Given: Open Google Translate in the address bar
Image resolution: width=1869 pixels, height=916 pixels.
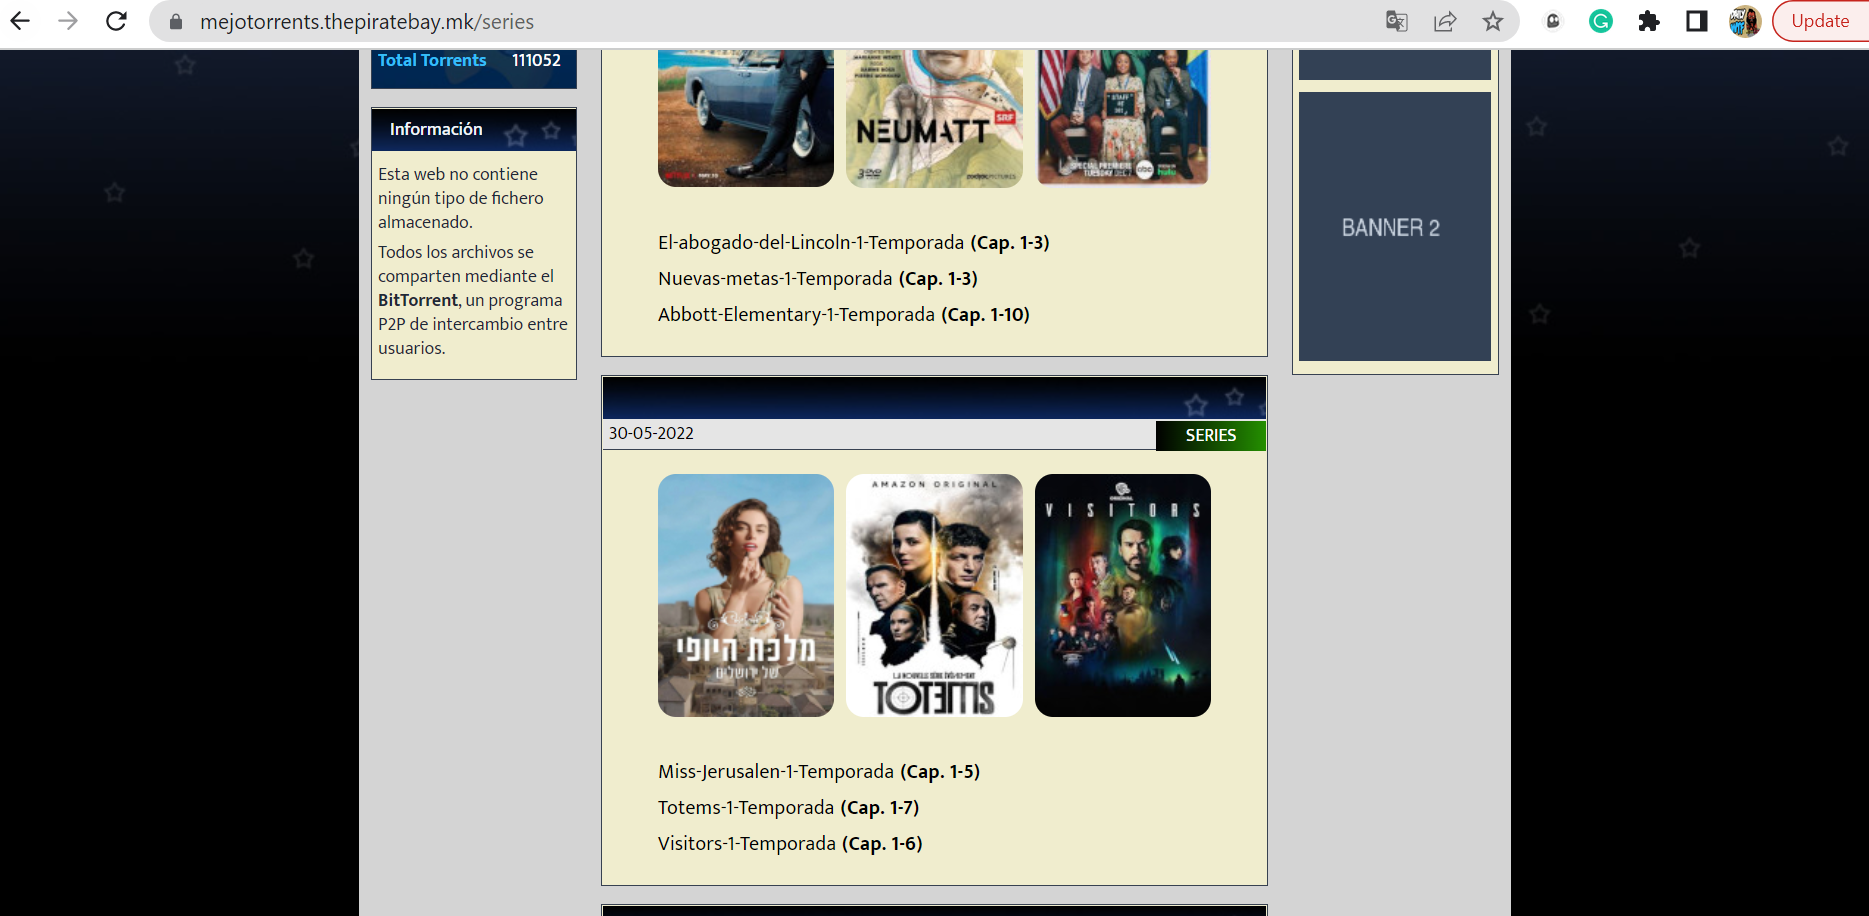Looking at the screenshot, I should click(x=1396, y=21).
